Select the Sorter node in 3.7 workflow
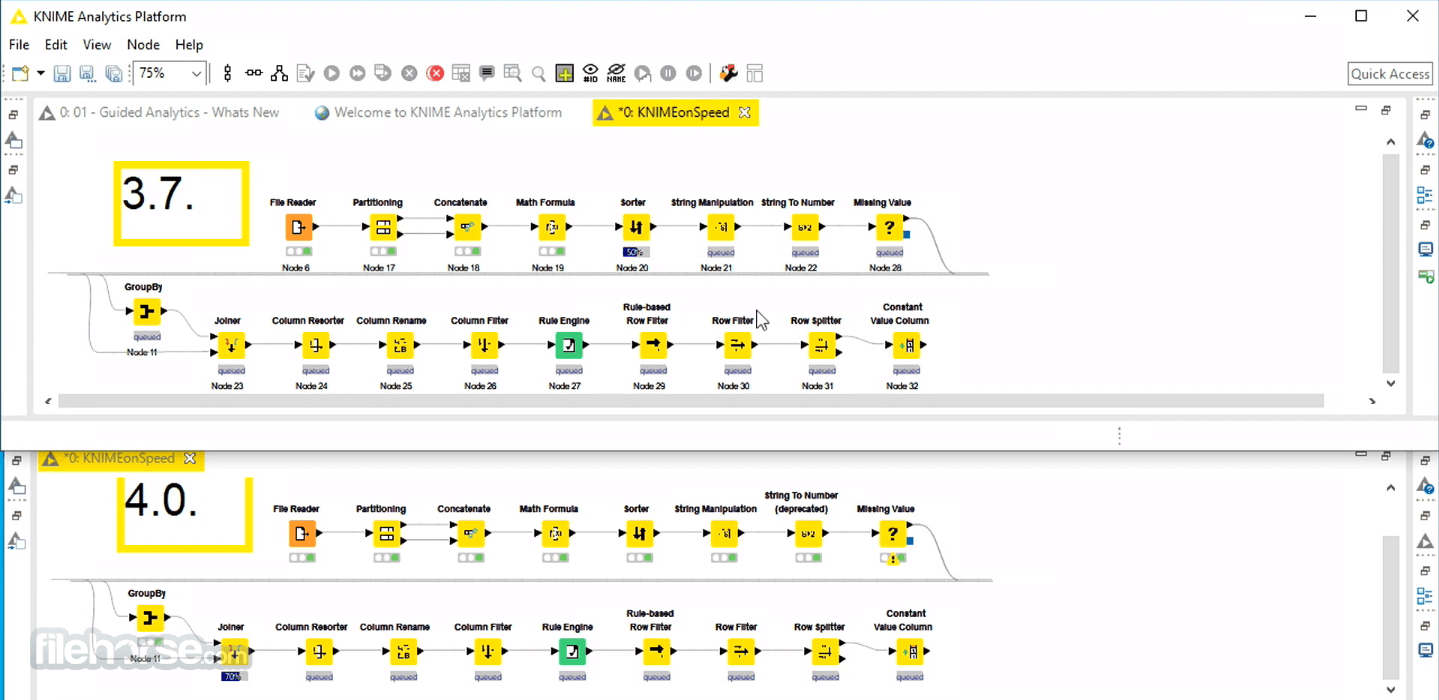1439x700 pixels. [x=636, y=227]
